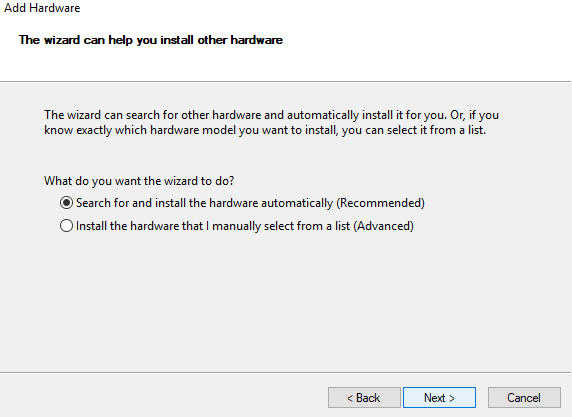Click the "What do you want the wizard to do?" prompt

(x=139, y=181)
